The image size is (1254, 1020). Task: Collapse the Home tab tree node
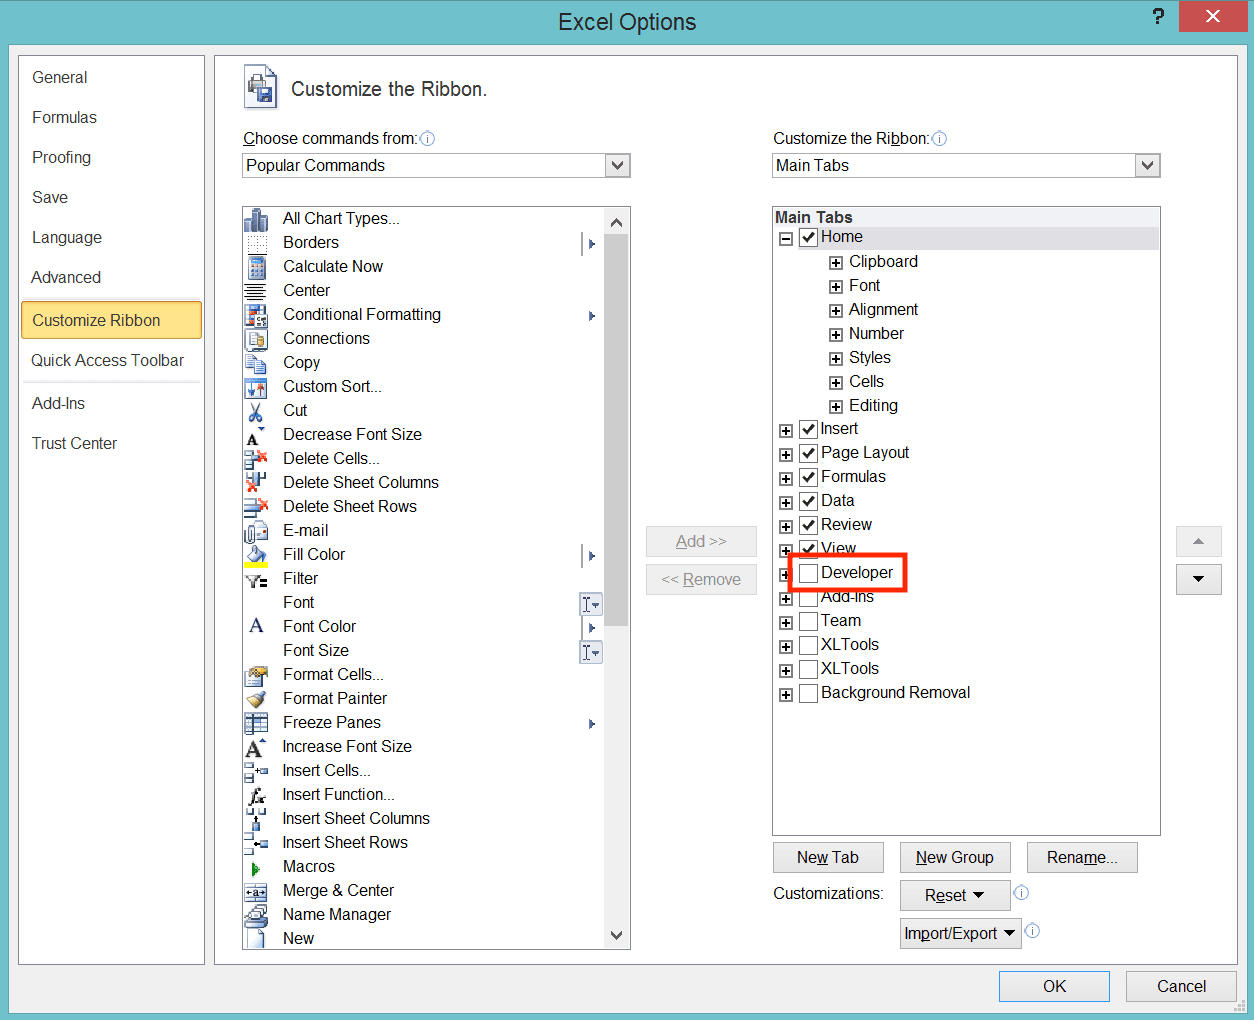pyautogui.click(x=786, y=238)
